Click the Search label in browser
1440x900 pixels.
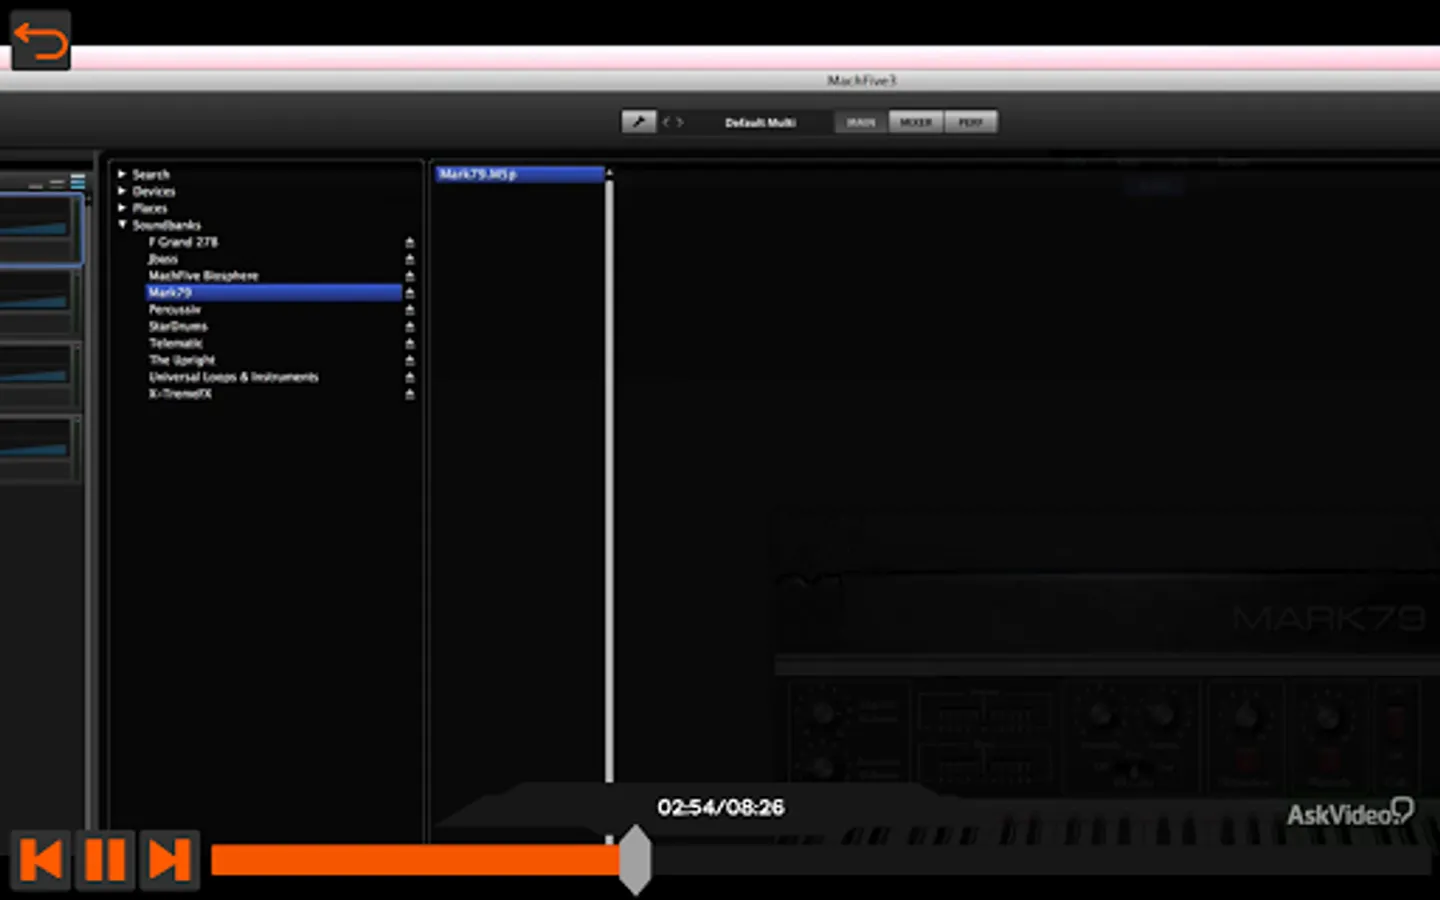coord(151,174)
